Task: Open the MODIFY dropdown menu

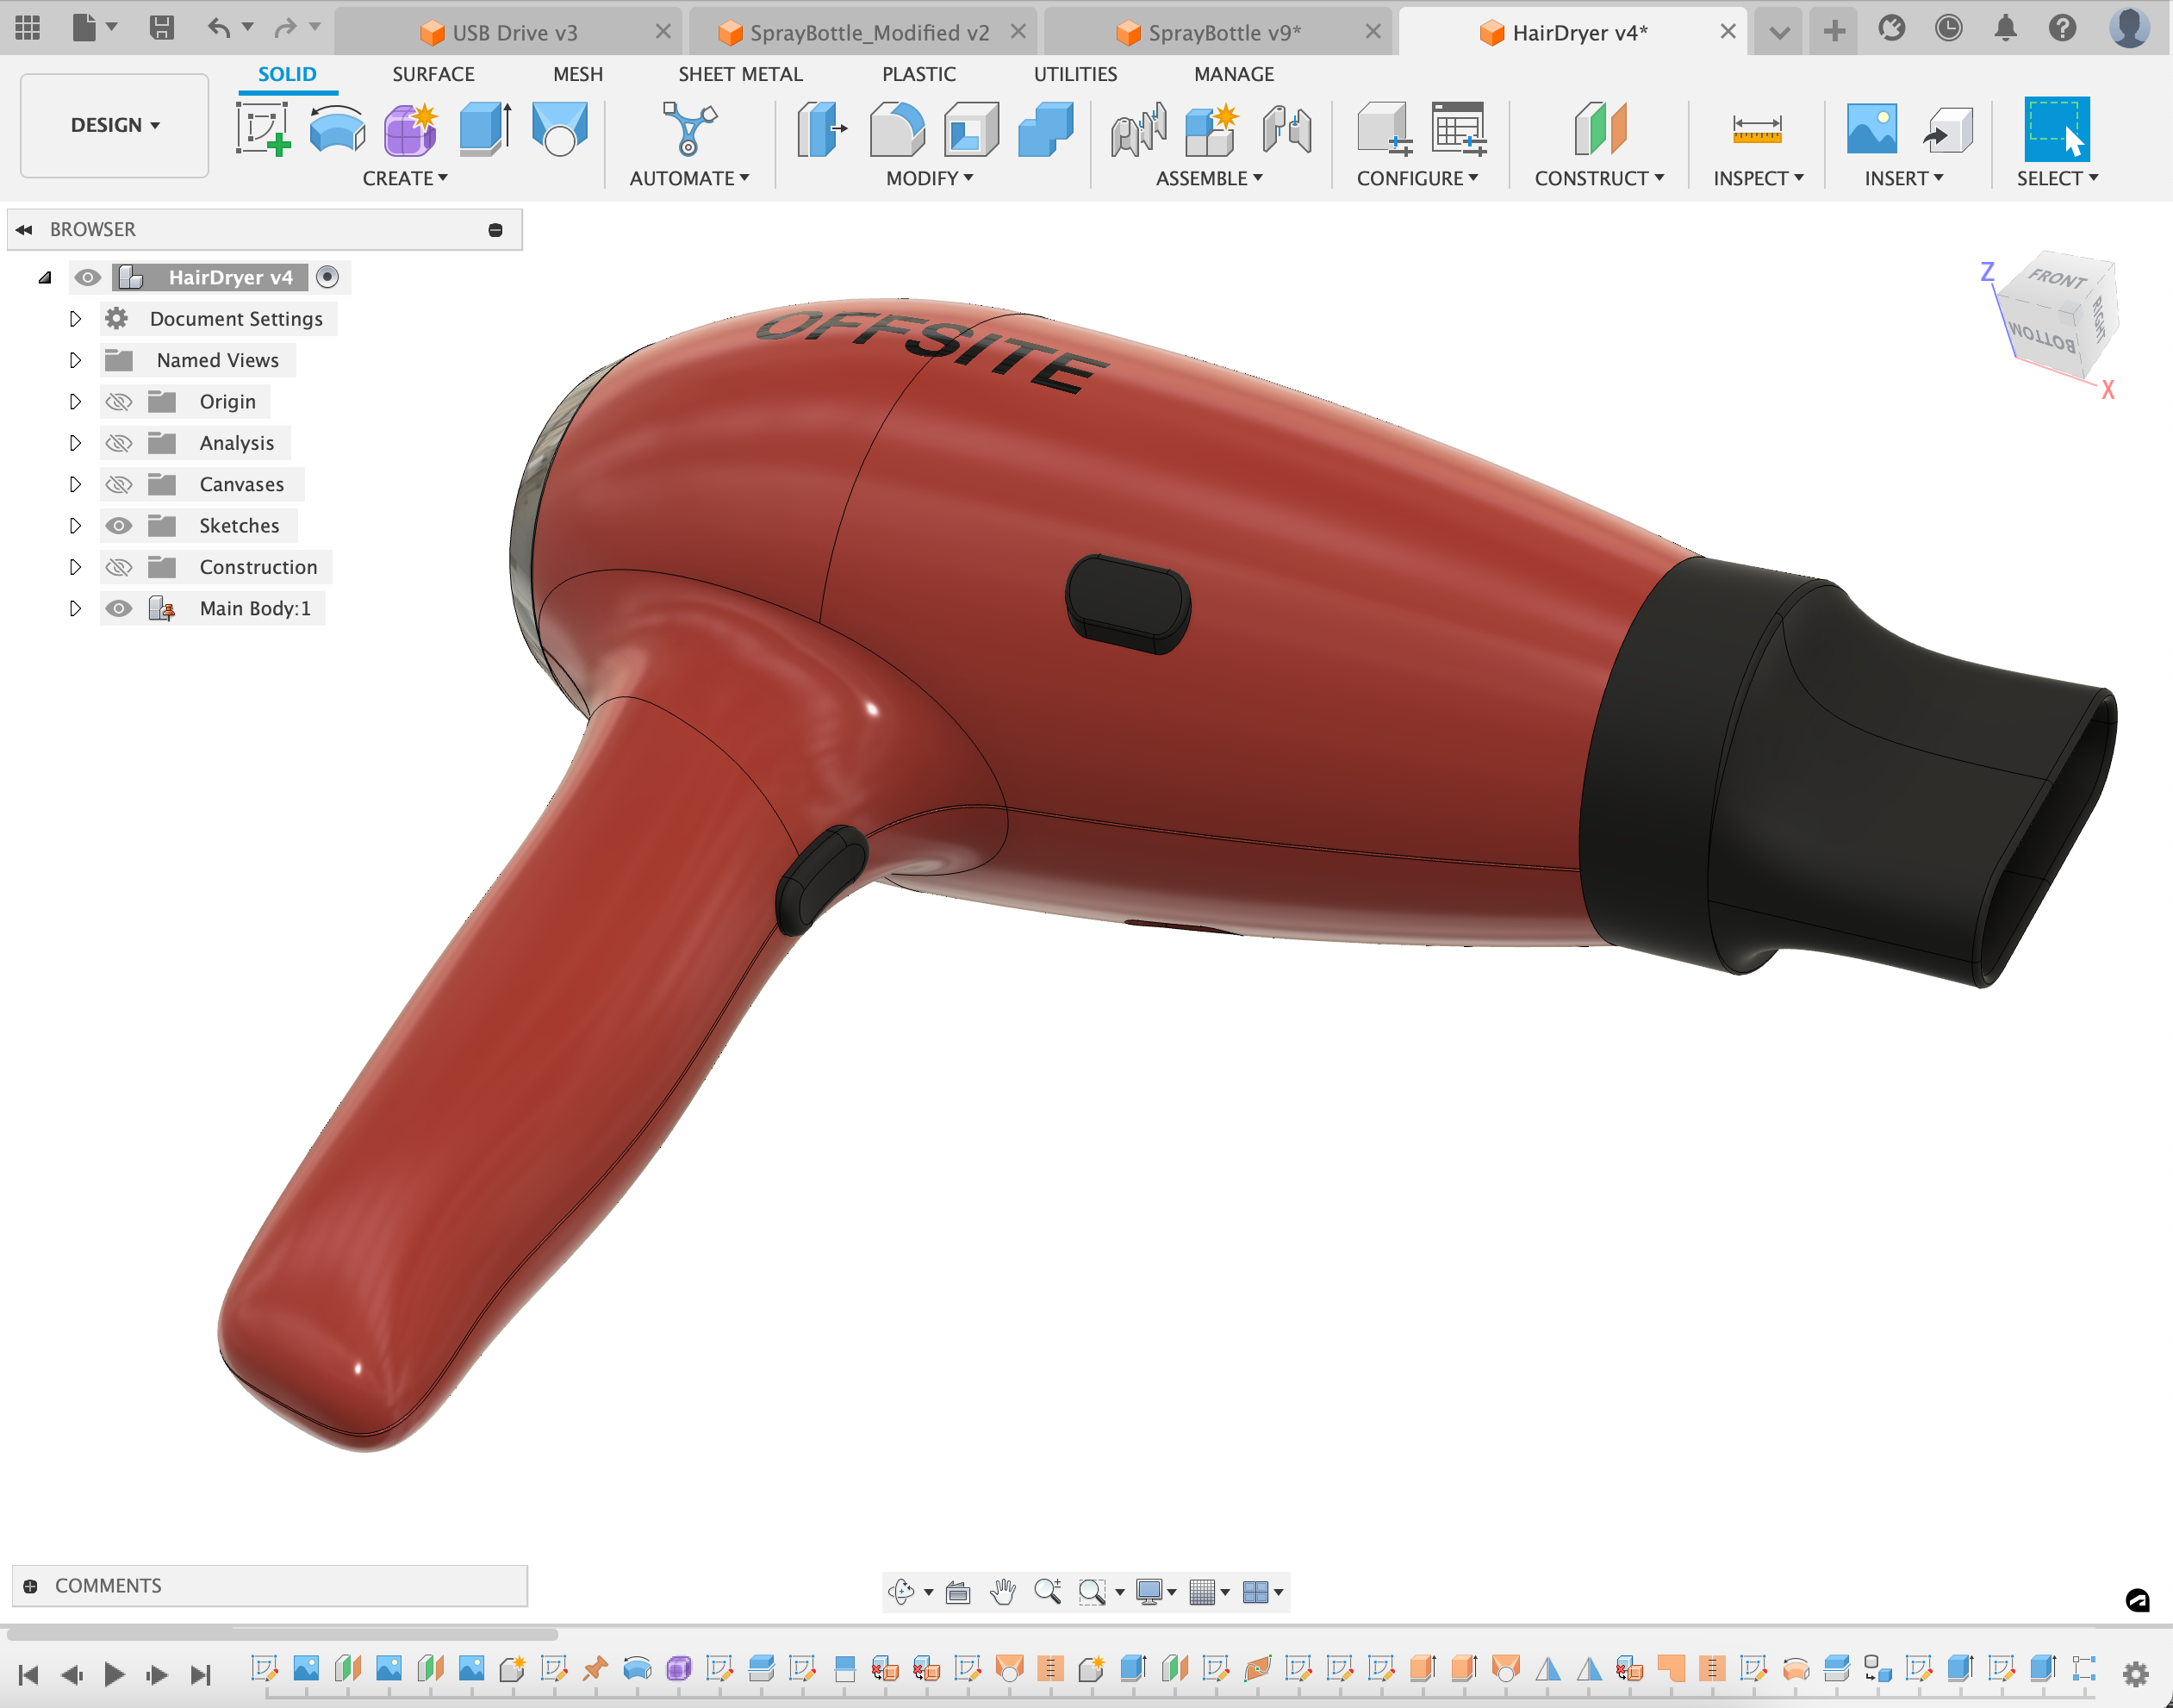Action: point(929,178)
